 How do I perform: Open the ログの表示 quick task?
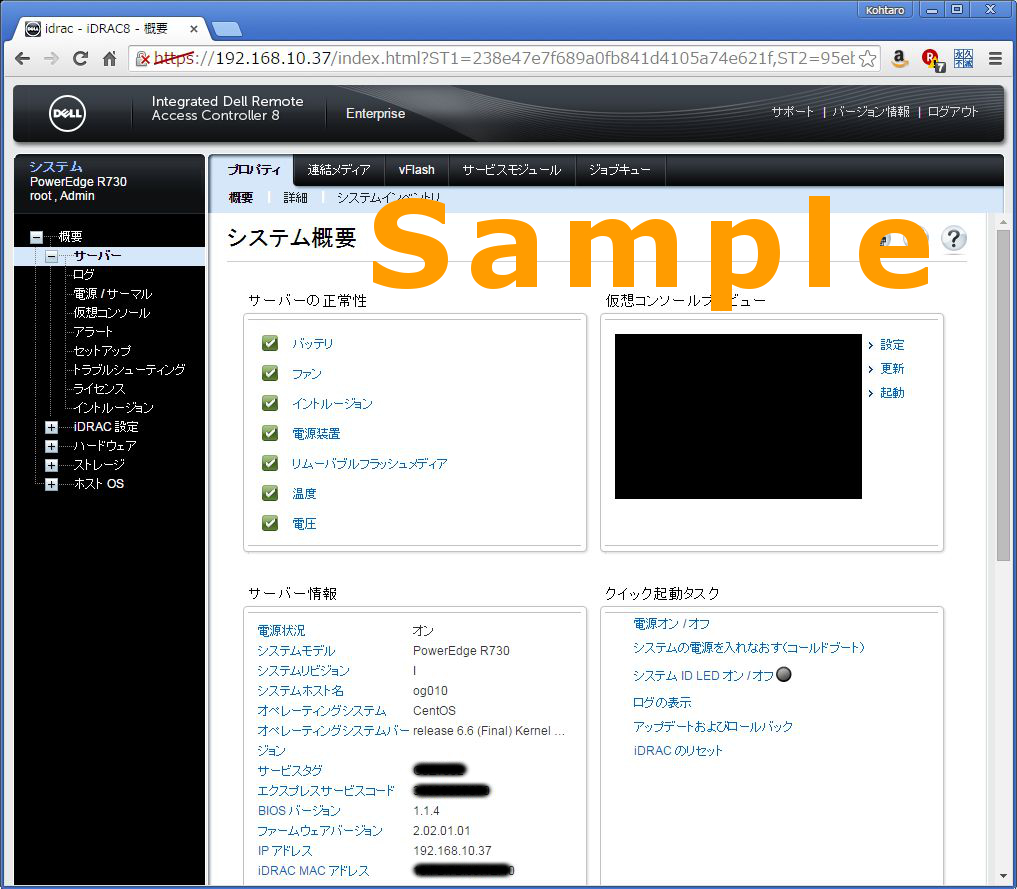click(x=662, y=702)
